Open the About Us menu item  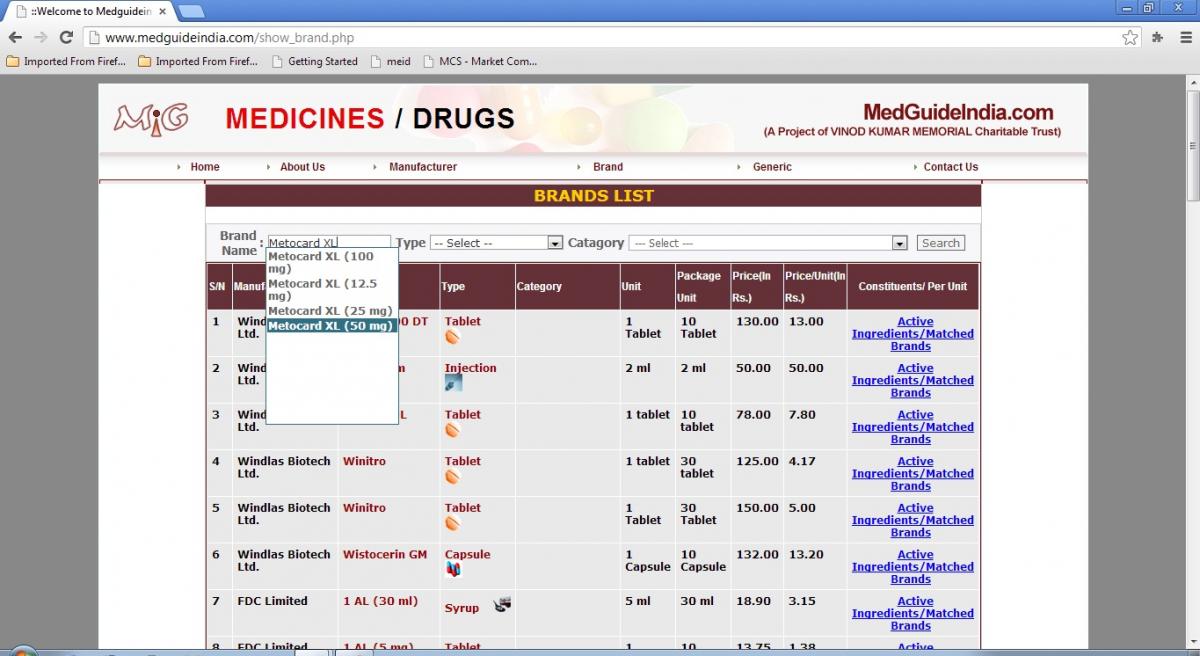[302, 167]
